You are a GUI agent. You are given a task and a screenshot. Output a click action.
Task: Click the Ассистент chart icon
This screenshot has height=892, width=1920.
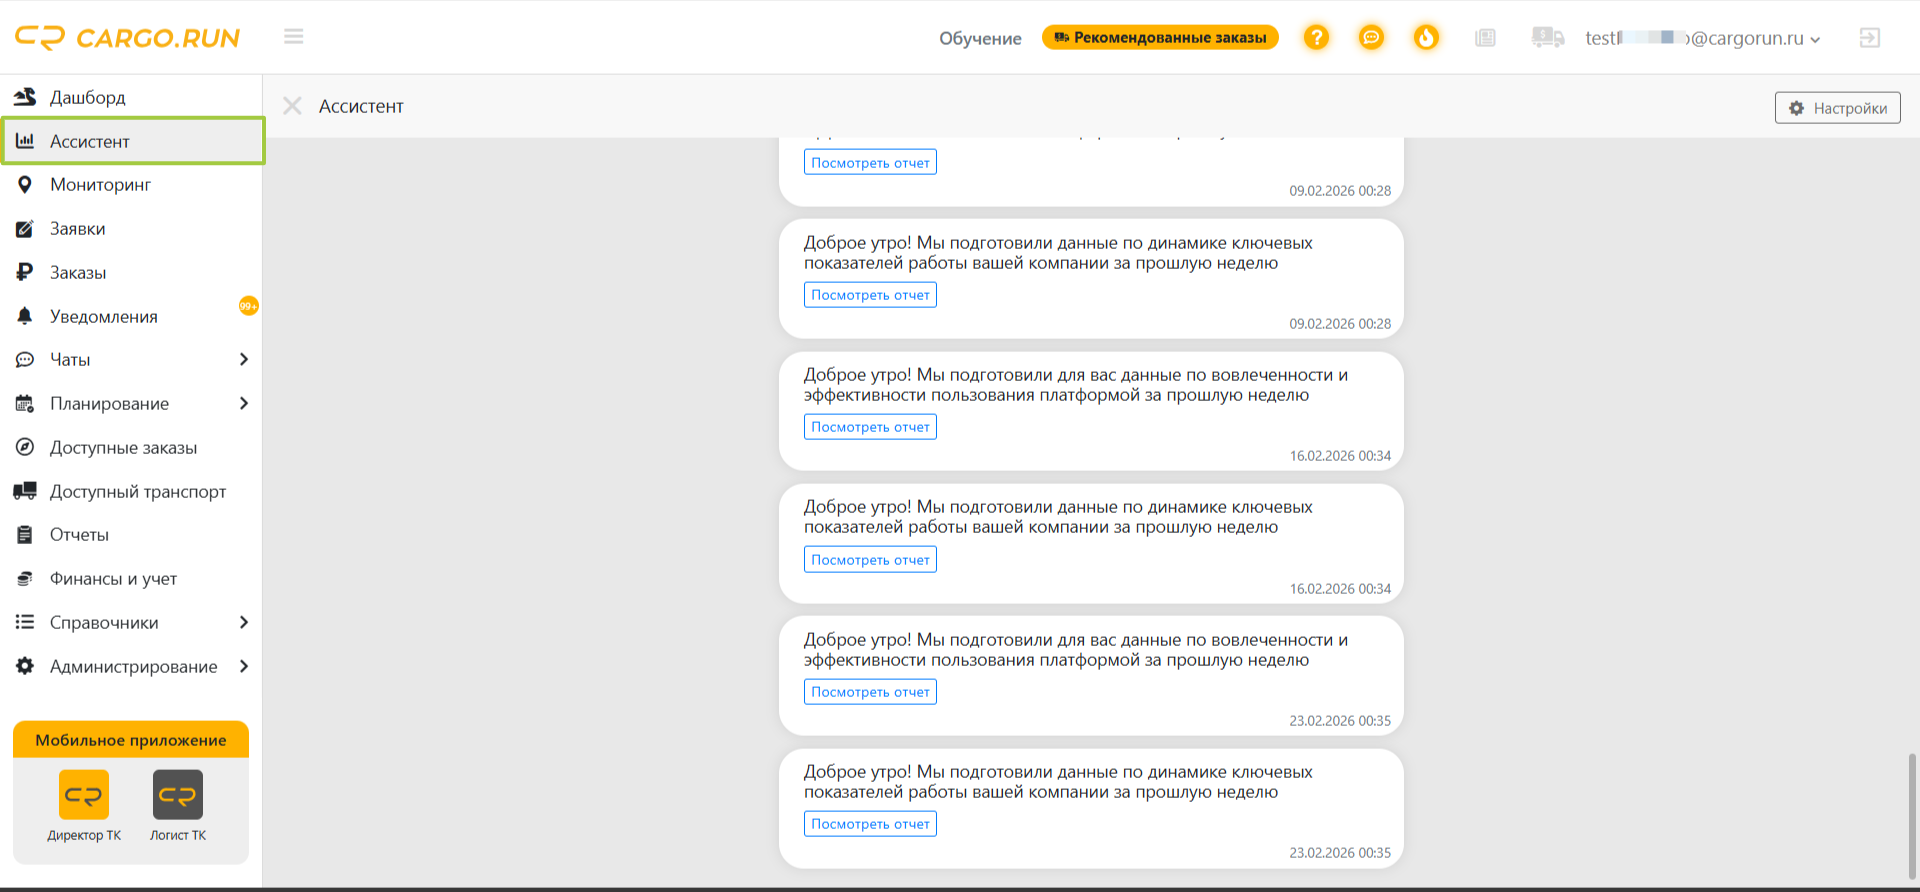[x=25, y=141]
